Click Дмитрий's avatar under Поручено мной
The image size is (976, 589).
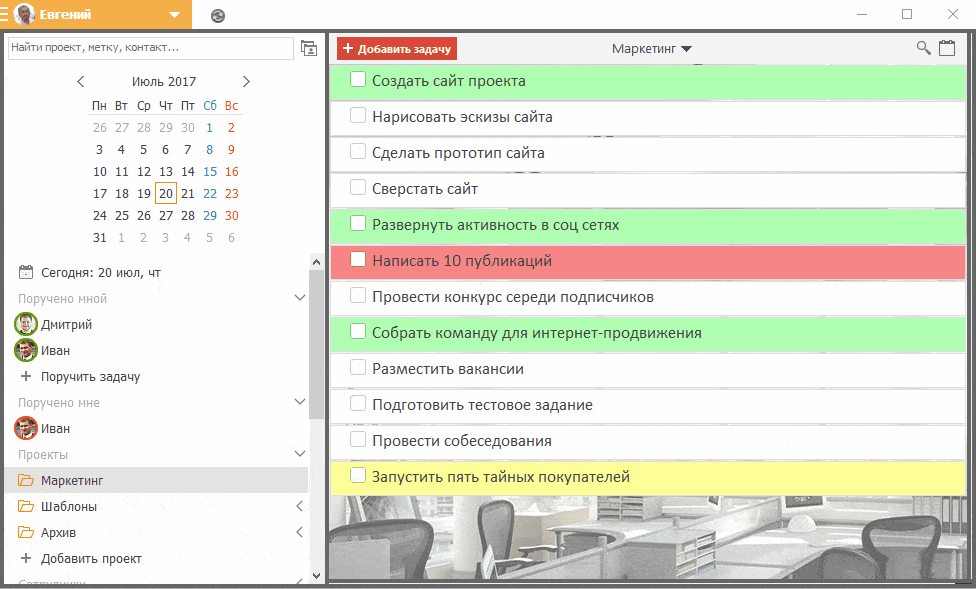tap(25, 324)
